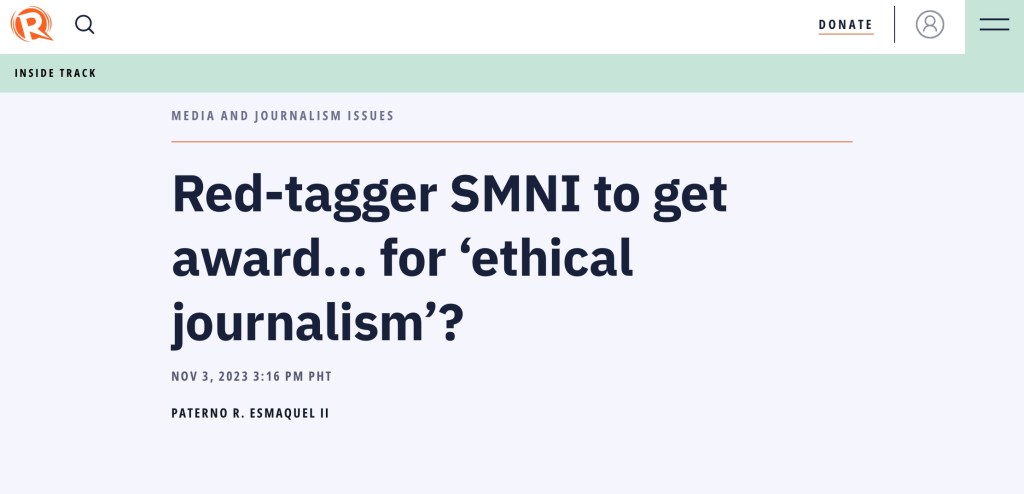Viewport: 1024px width, 494px height.
Task: Open the user account profile icon
Action: (x=930, y=25)
